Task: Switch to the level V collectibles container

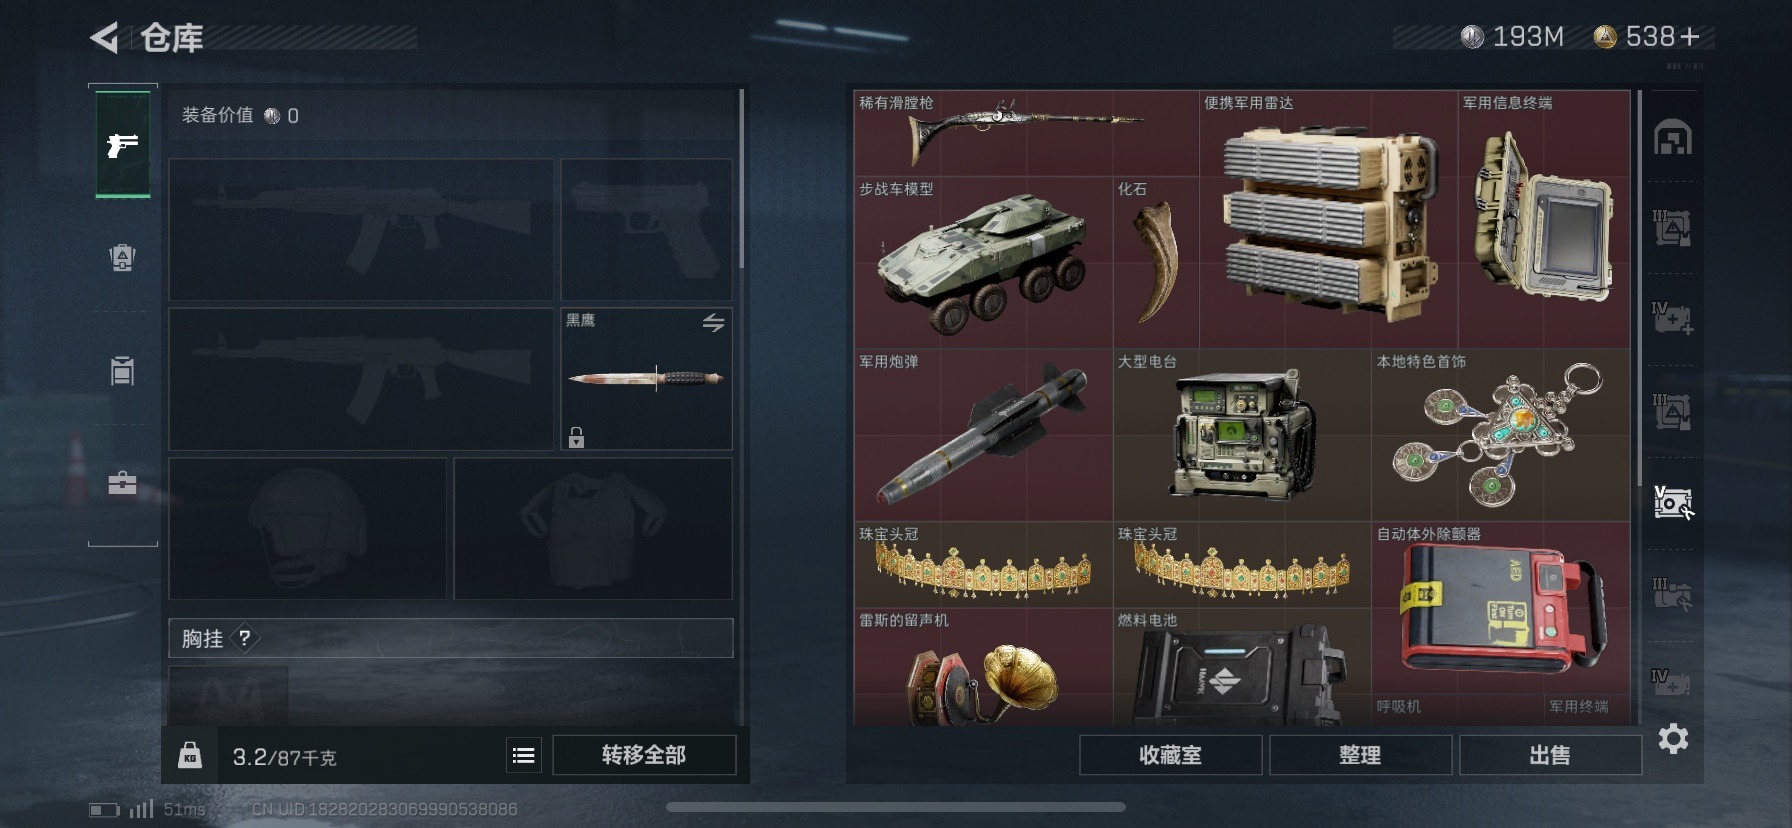Action: [x=1673, y=503]
